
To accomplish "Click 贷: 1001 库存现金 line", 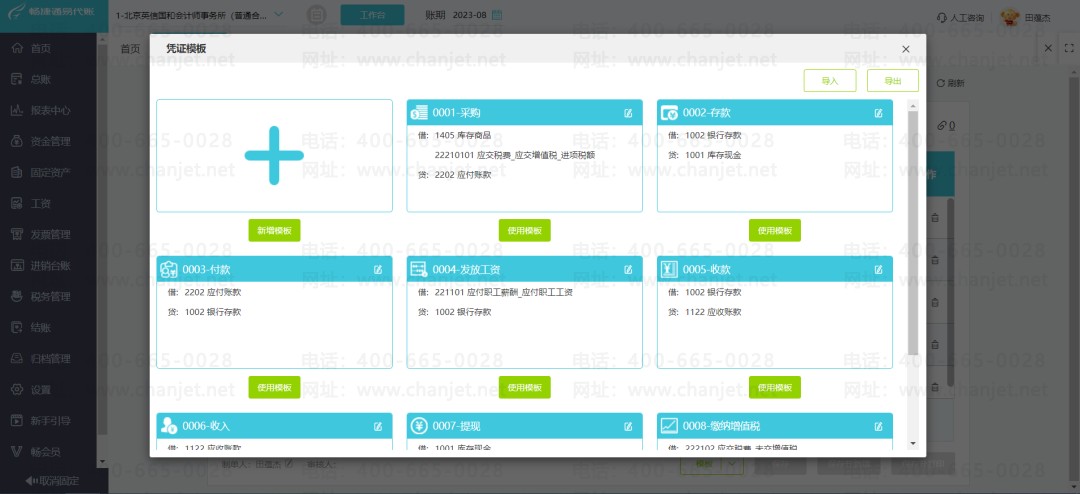I will click(705, 155).
